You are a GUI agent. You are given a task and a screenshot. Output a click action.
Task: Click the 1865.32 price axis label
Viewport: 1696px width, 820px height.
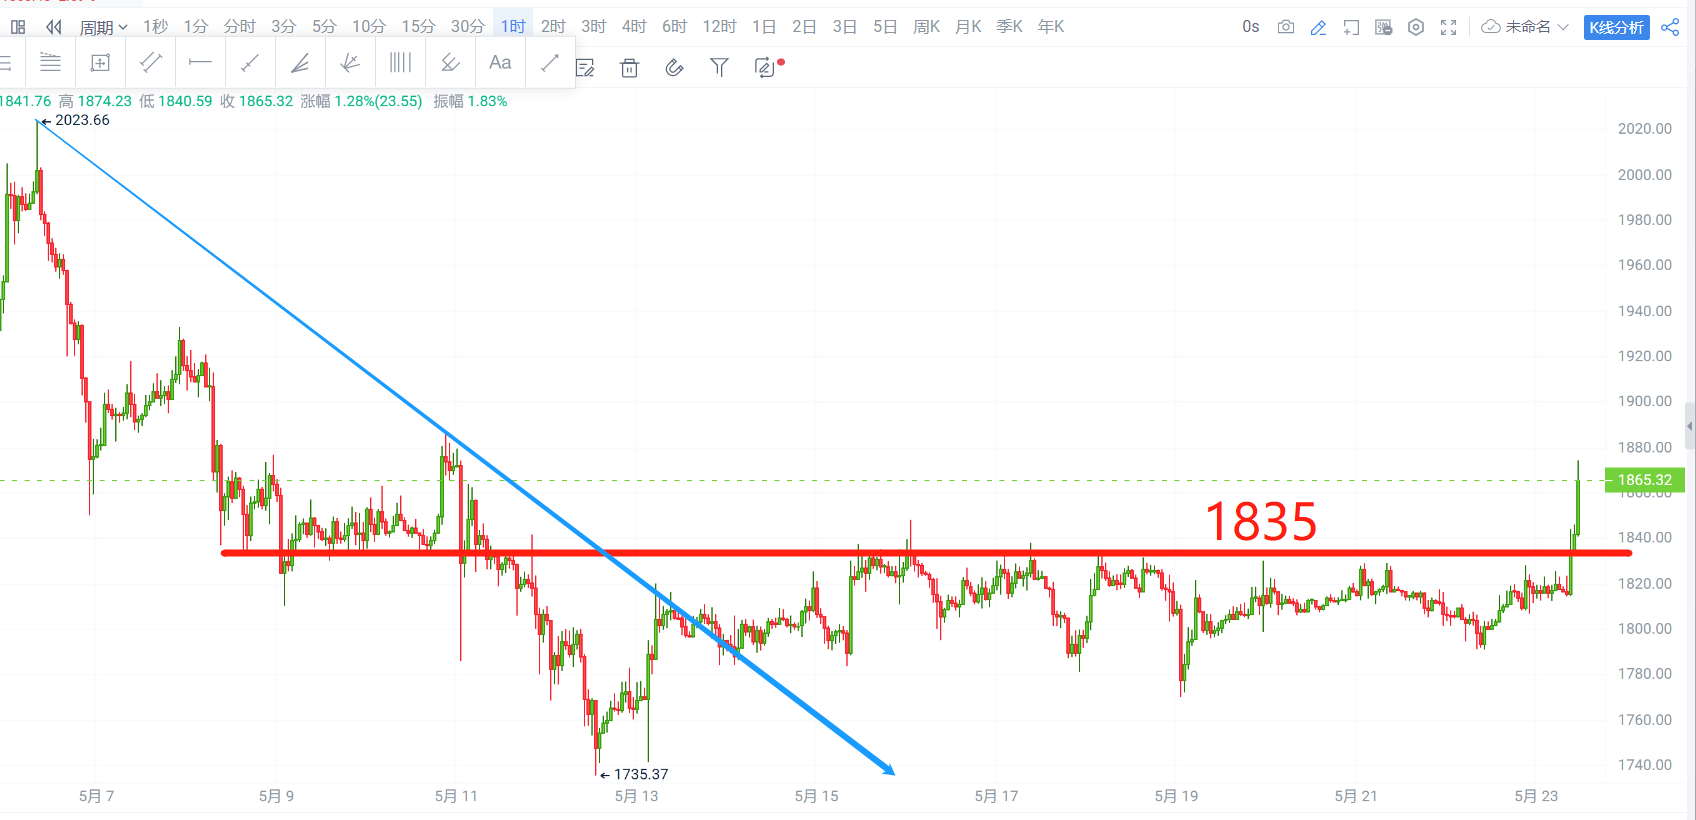point(1645,480)
